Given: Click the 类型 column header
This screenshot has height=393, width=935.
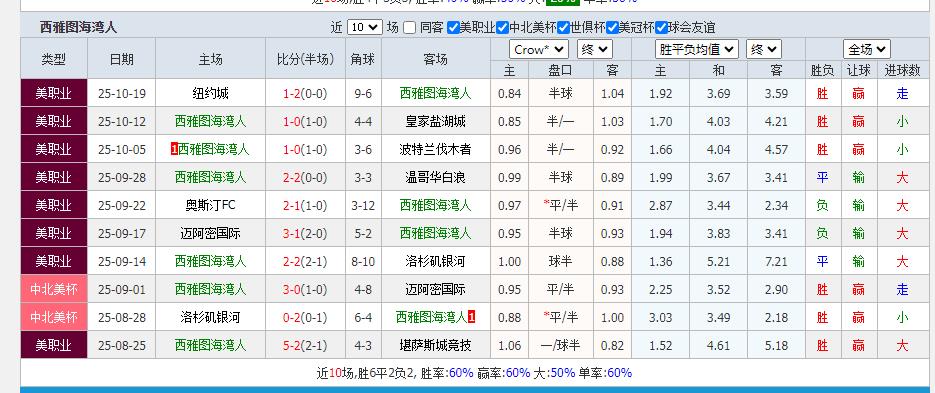Looking at the screenshot, I should tap(54, 59).
